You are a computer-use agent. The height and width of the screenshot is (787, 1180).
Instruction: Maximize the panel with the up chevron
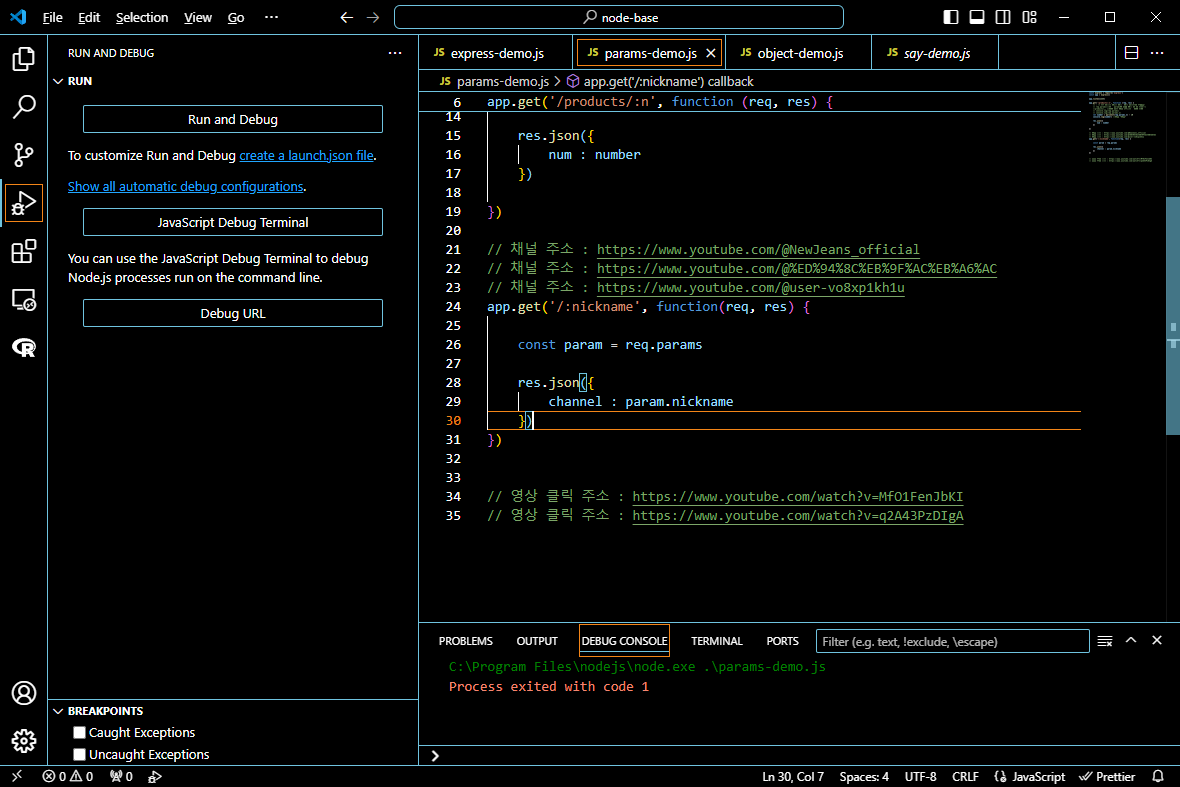[x=1131, y=640]
